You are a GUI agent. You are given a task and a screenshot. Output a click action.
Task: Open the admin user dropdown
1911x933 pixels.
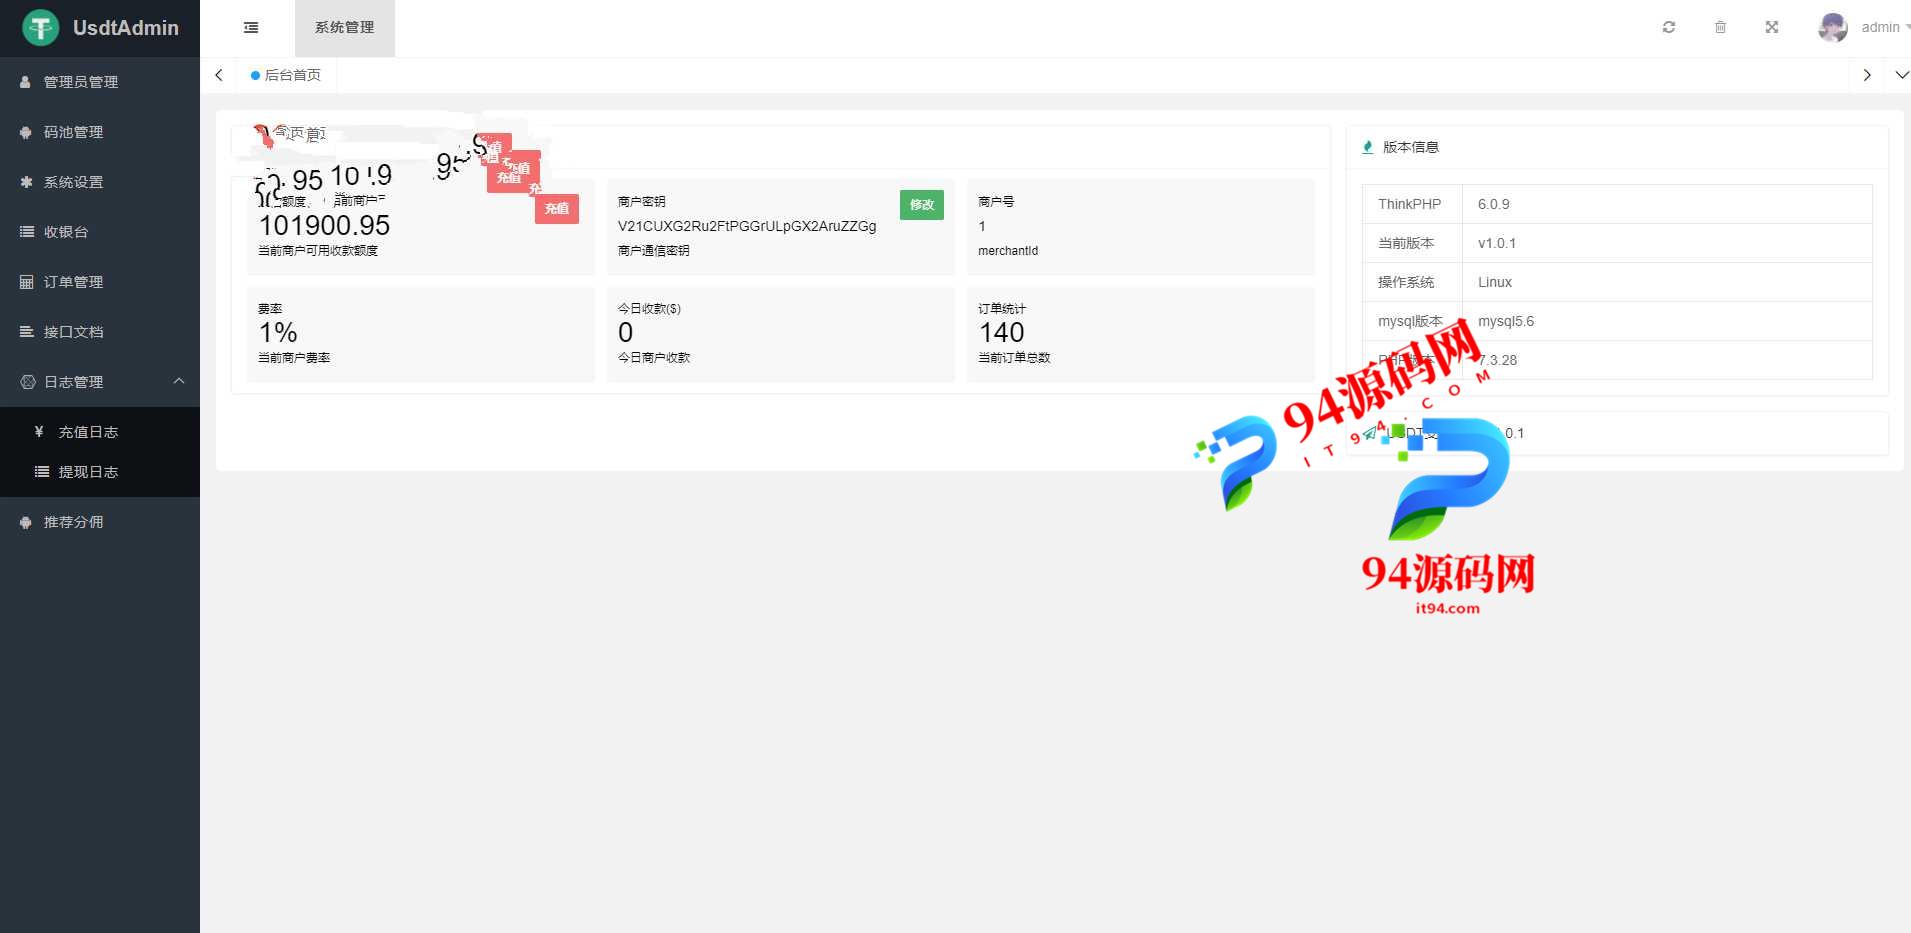1887,27
